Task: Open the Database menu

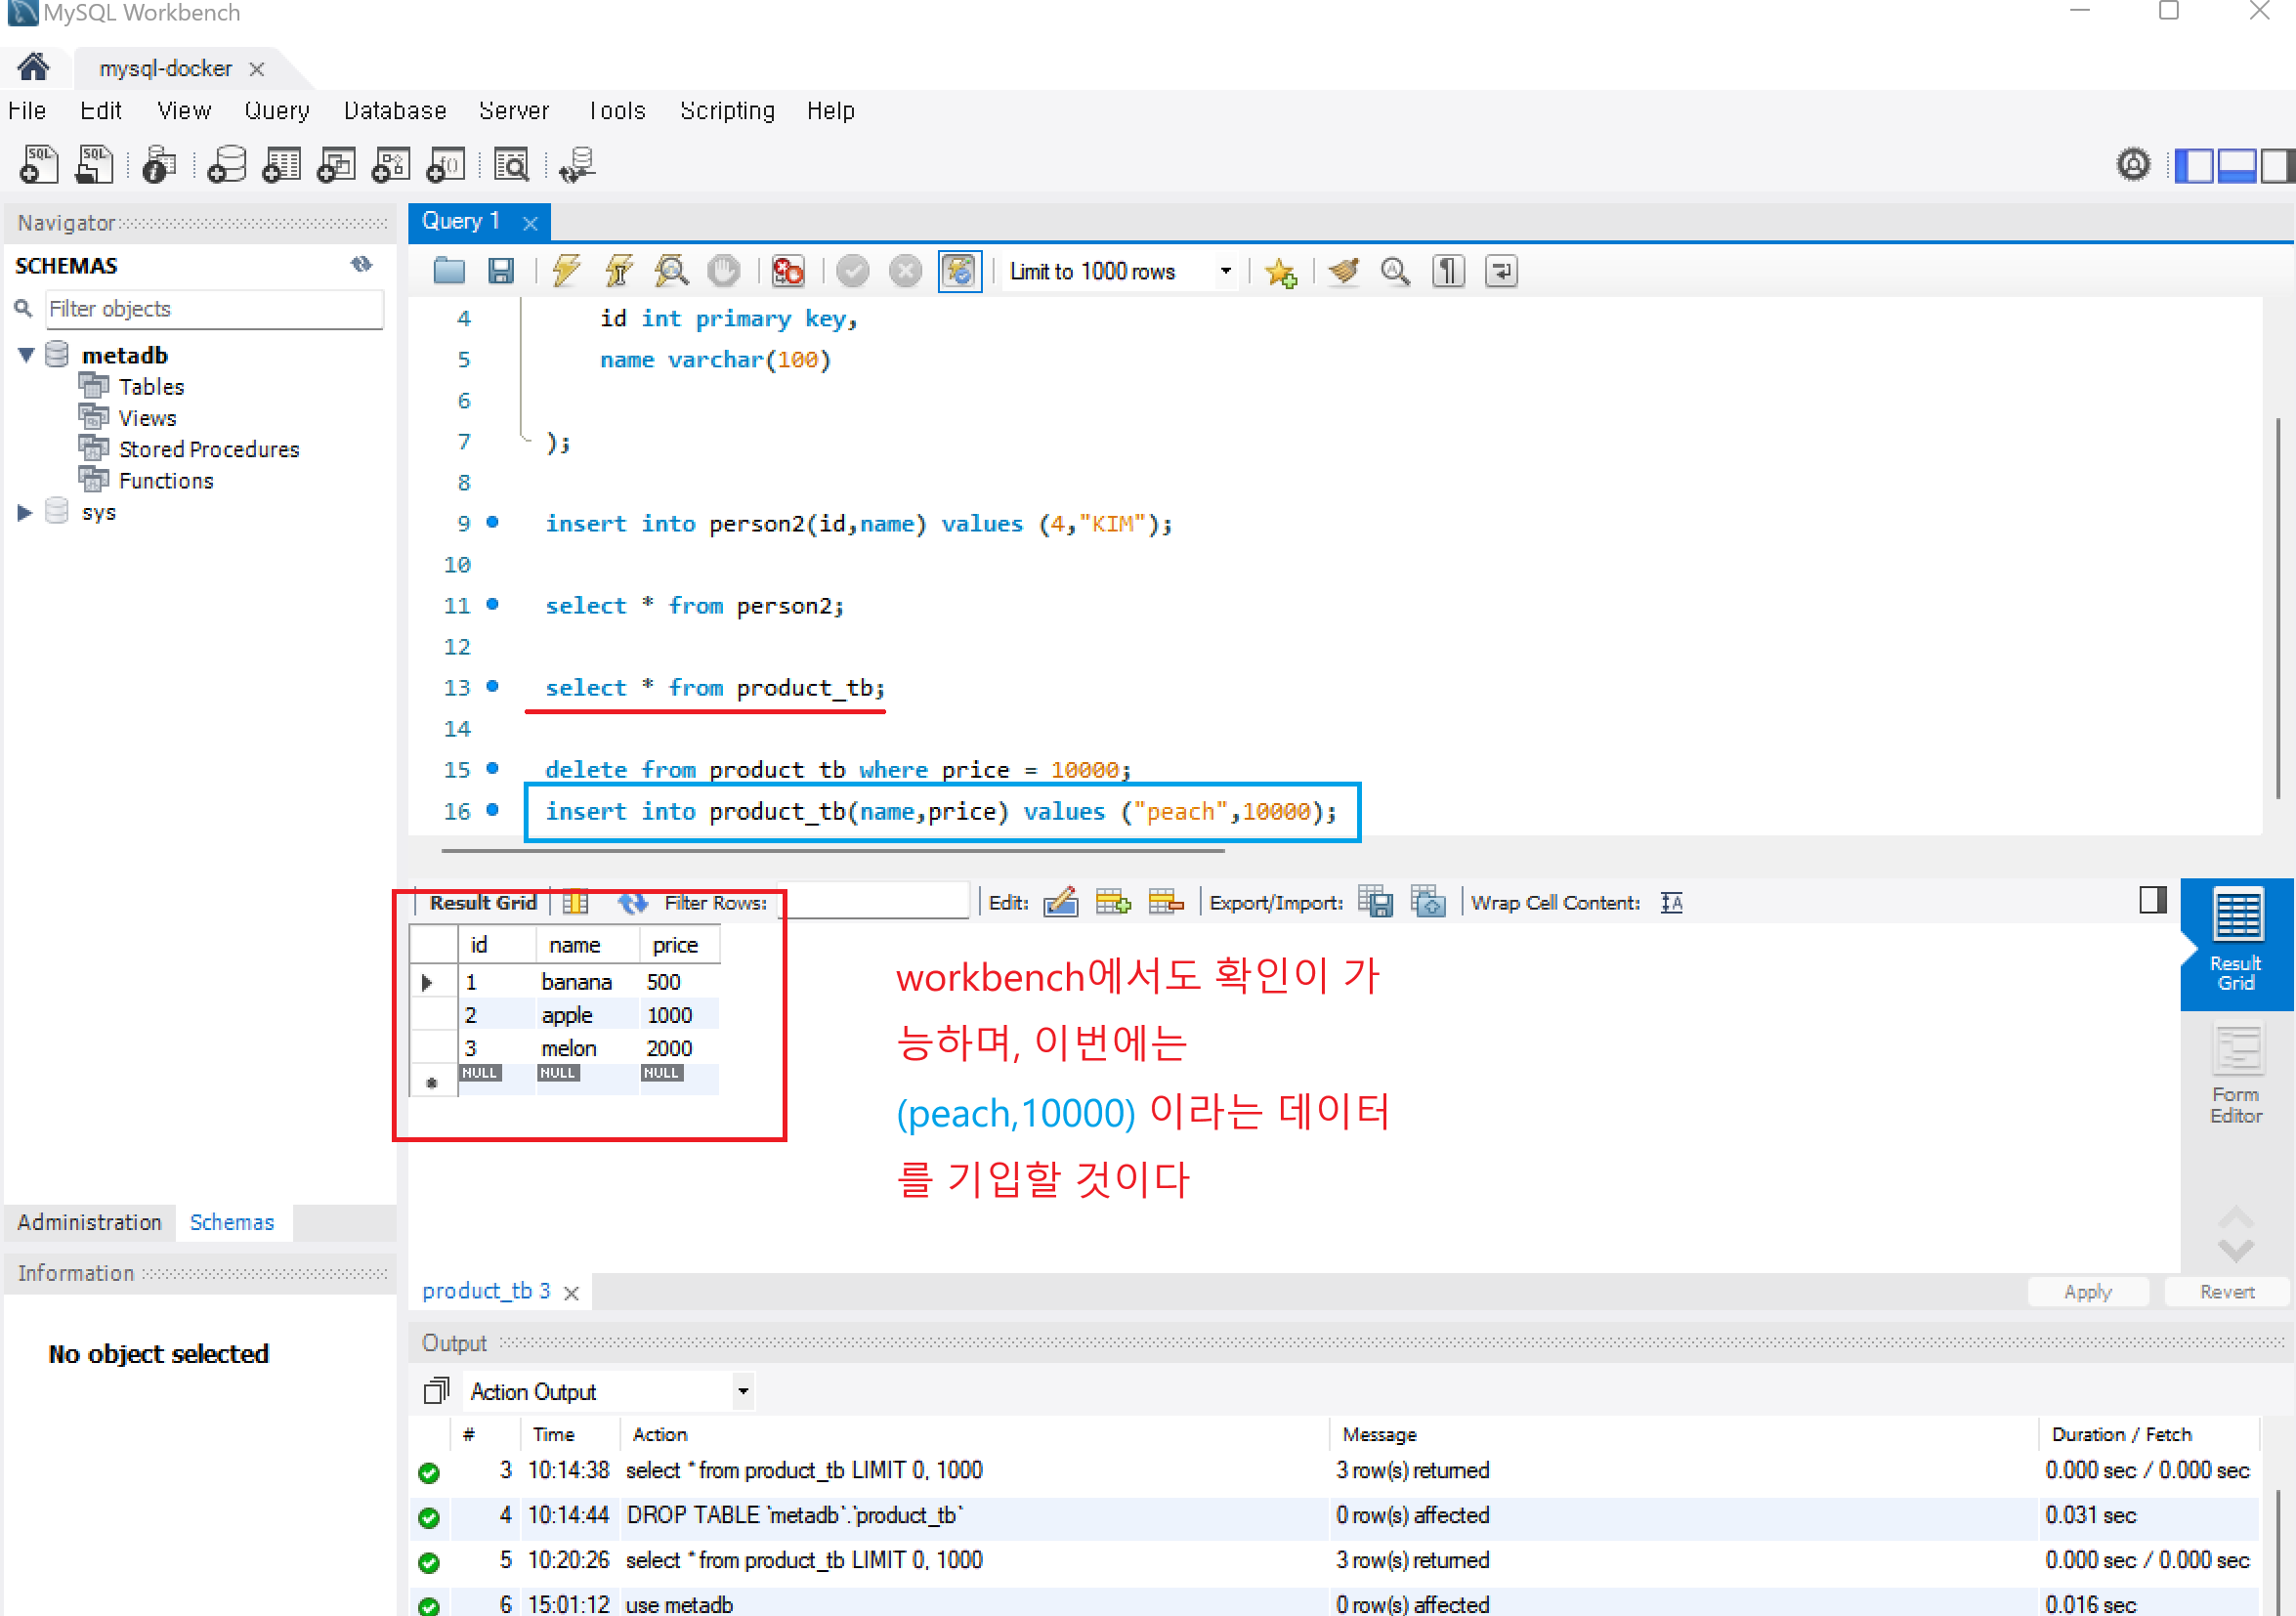Action: coord(394,111)
